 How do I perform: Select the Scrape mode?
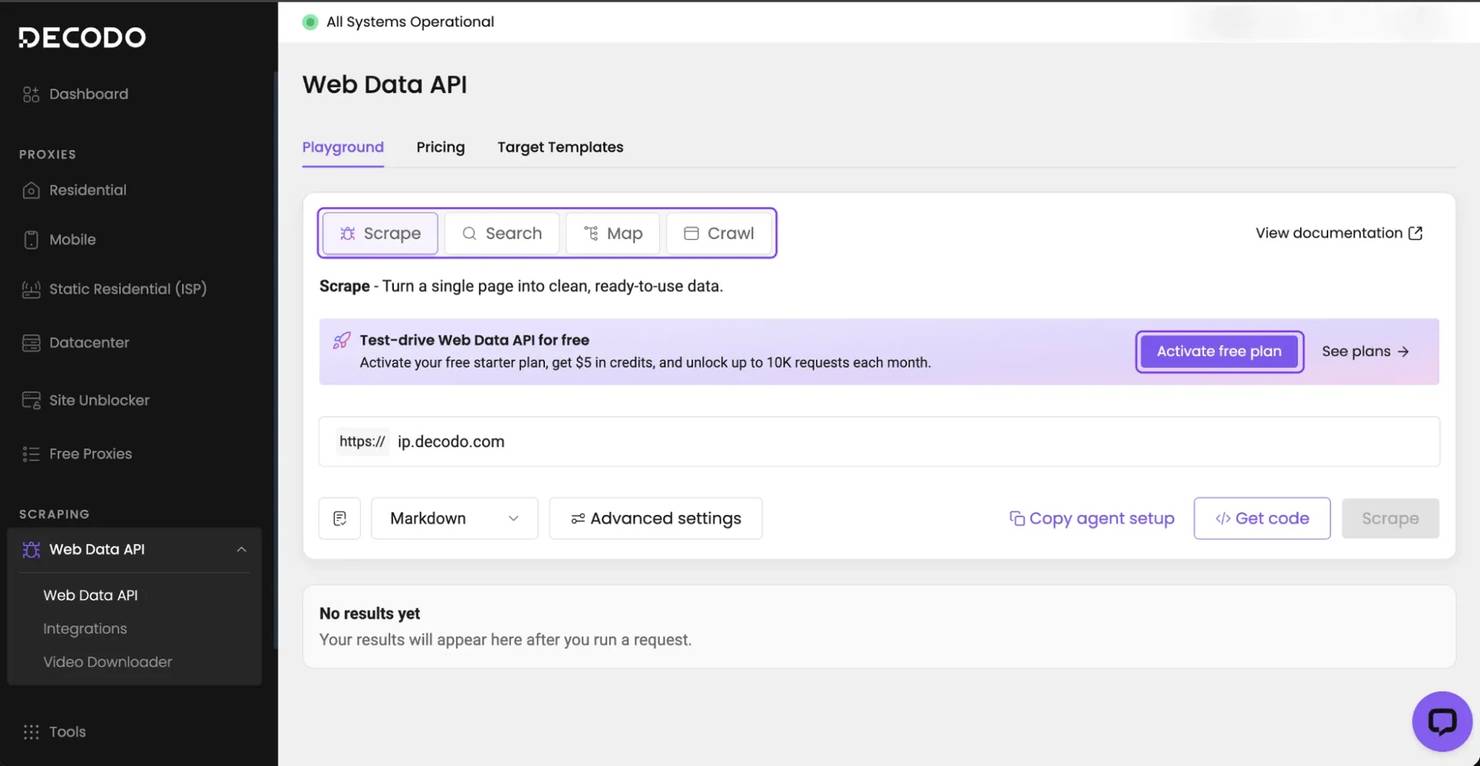point(380,233)
